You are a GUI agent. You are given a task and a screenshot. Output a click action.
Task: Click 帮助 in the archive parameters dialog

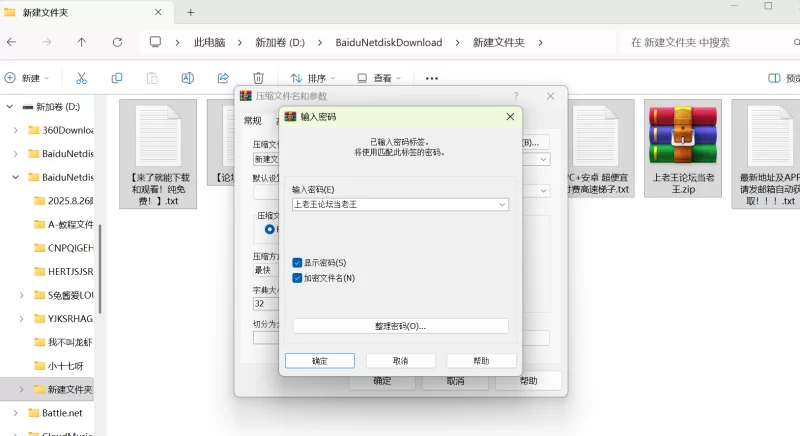click(528, 381)
